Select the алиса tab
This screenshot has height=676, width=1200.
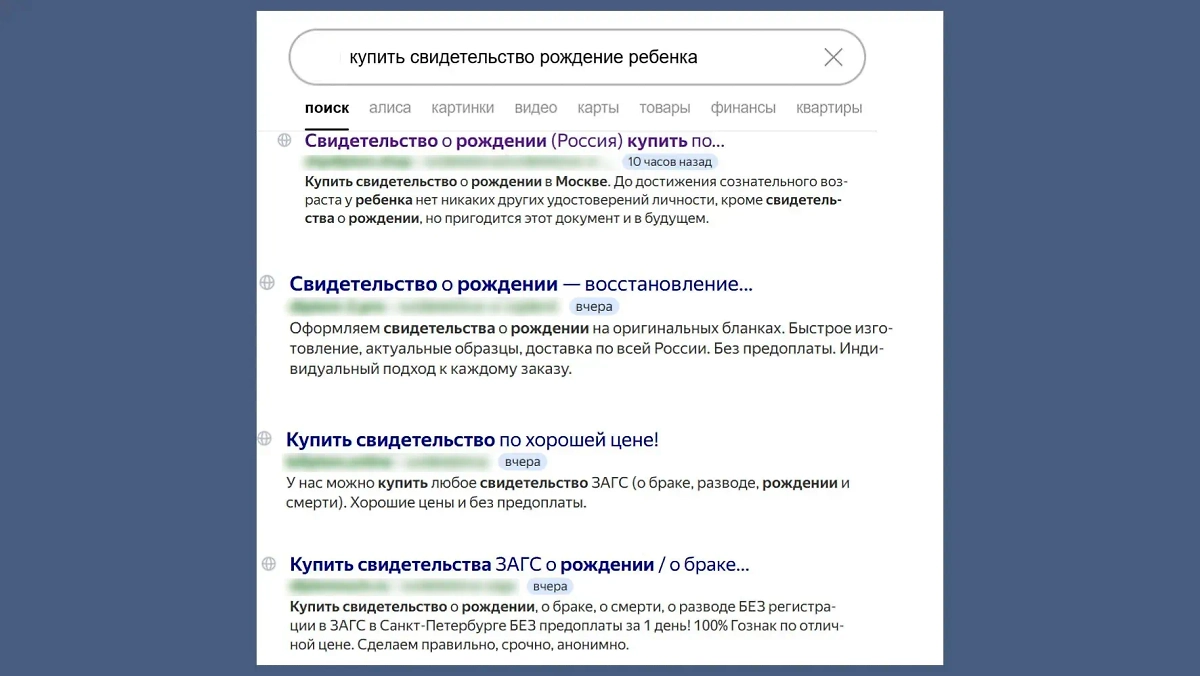390,108
